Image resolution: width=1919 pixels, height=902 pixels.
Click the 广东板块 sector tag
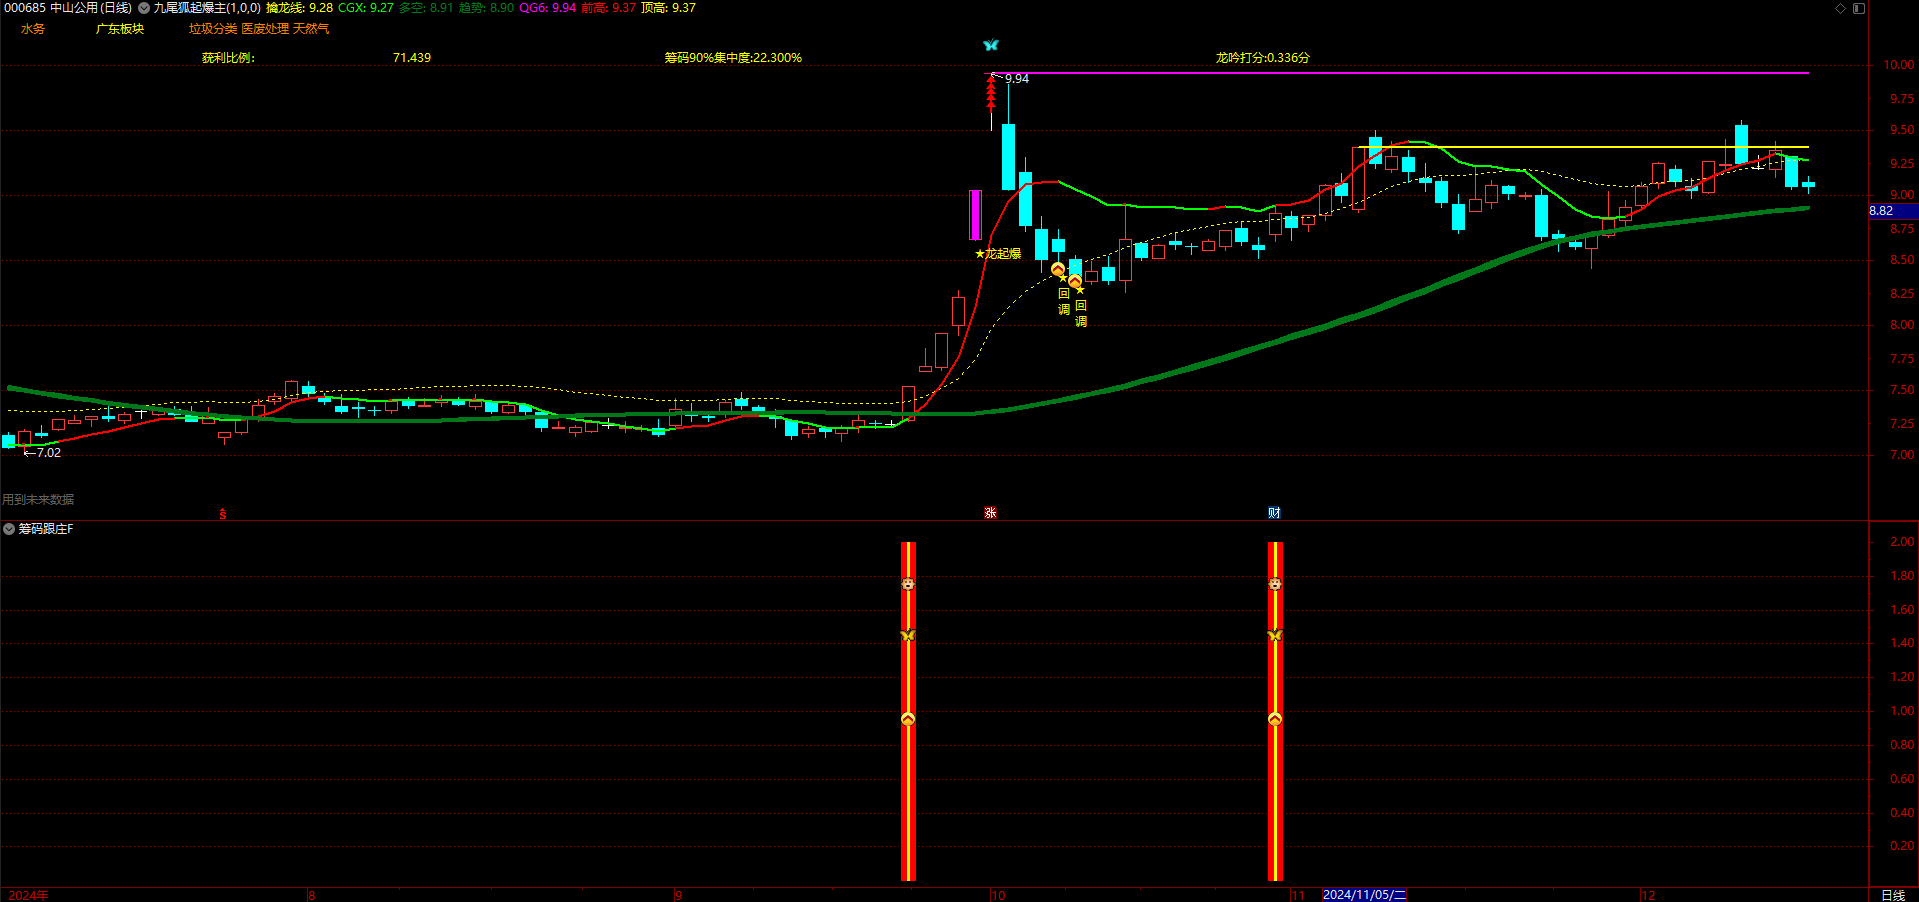tap(120, 29)
